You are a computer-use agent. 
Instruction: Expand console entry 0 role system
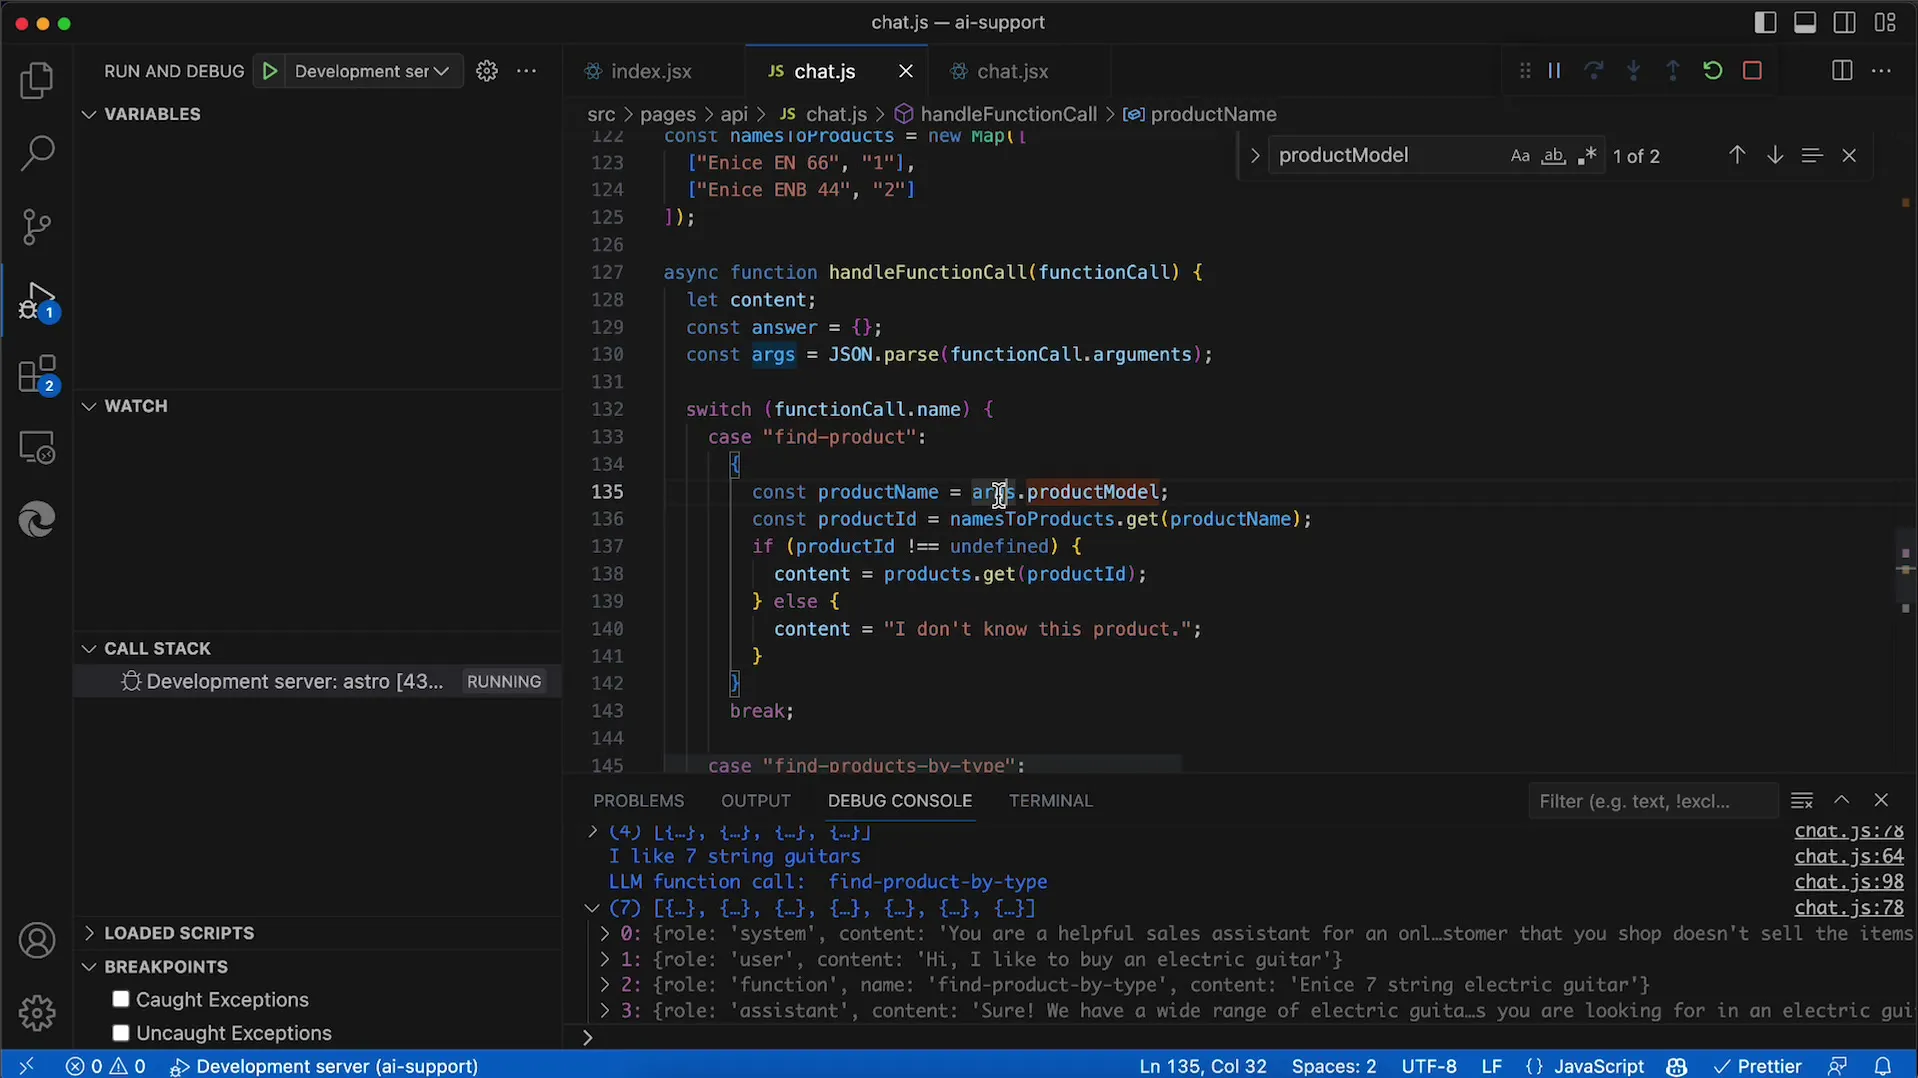(604, 934)
